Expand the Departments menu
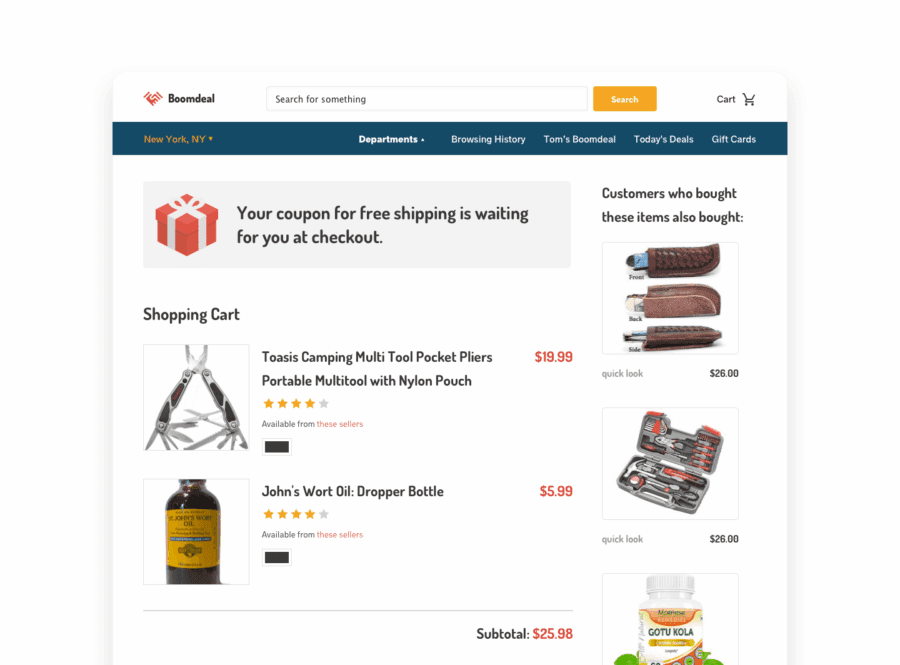The height and width of the screenshot is (665, 900). pyautogui.click(x=391, y=139)
